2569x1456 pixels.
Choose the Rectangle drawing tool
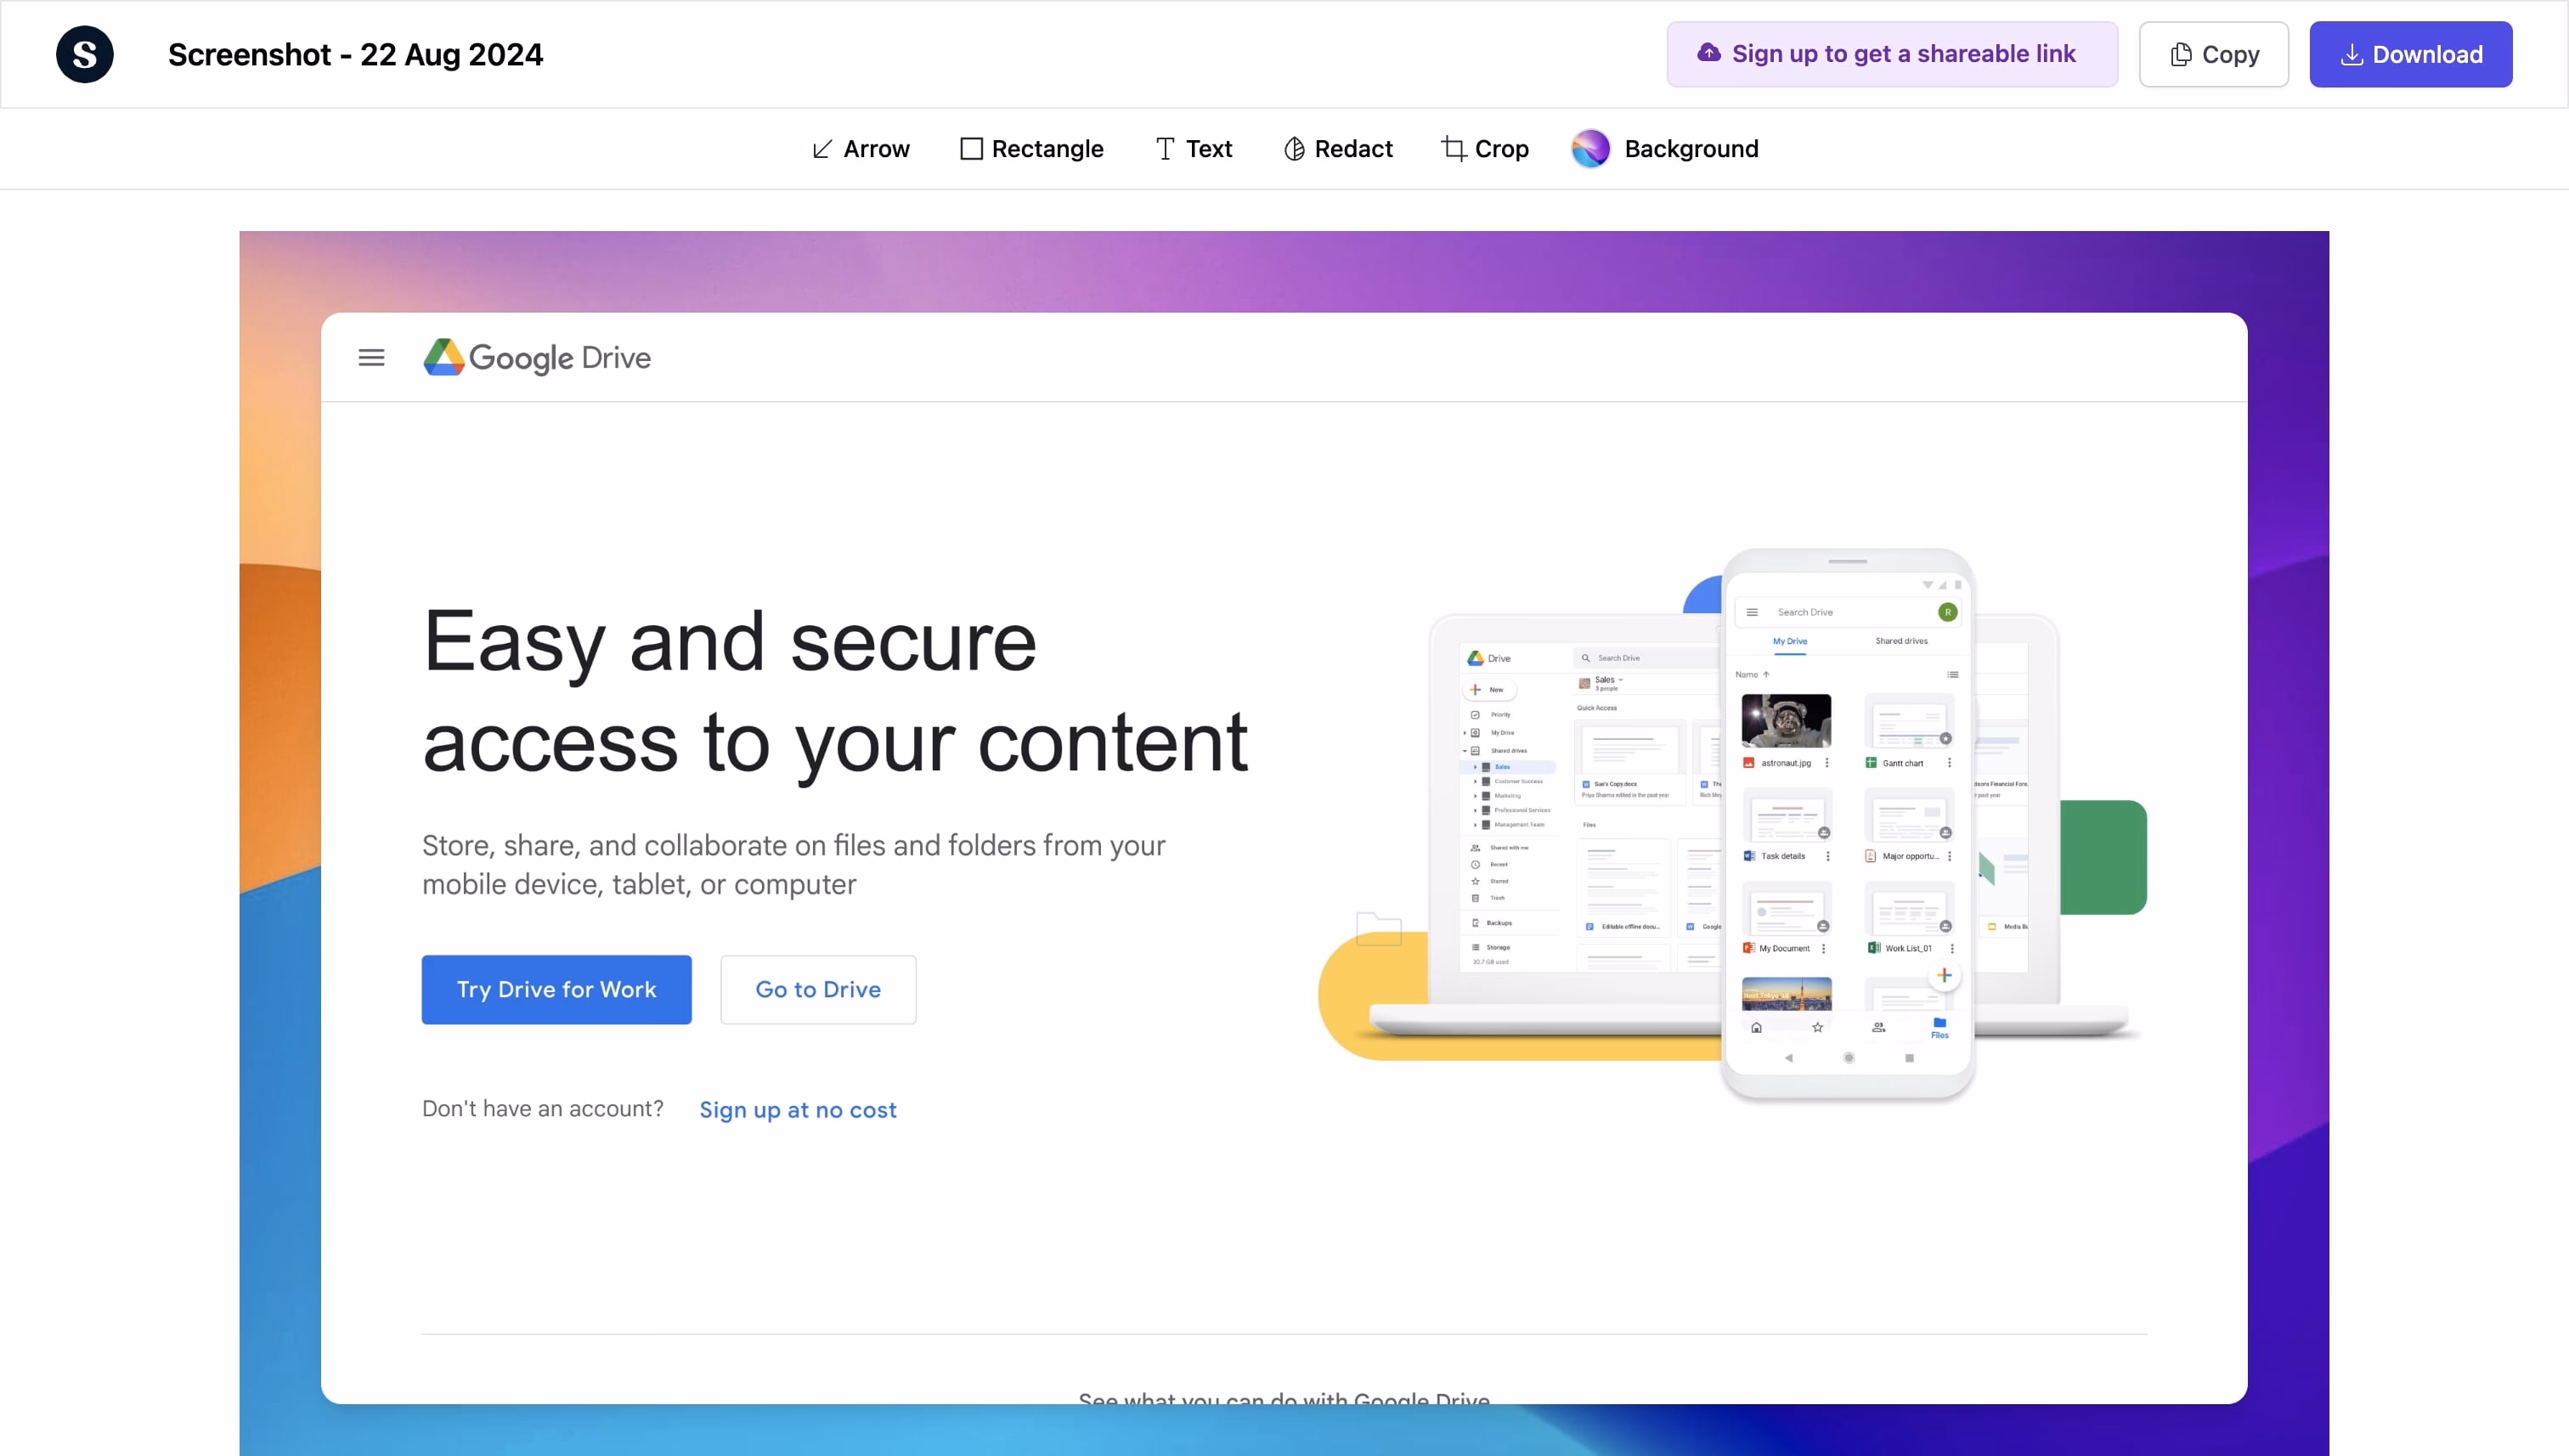point(1031,149)
